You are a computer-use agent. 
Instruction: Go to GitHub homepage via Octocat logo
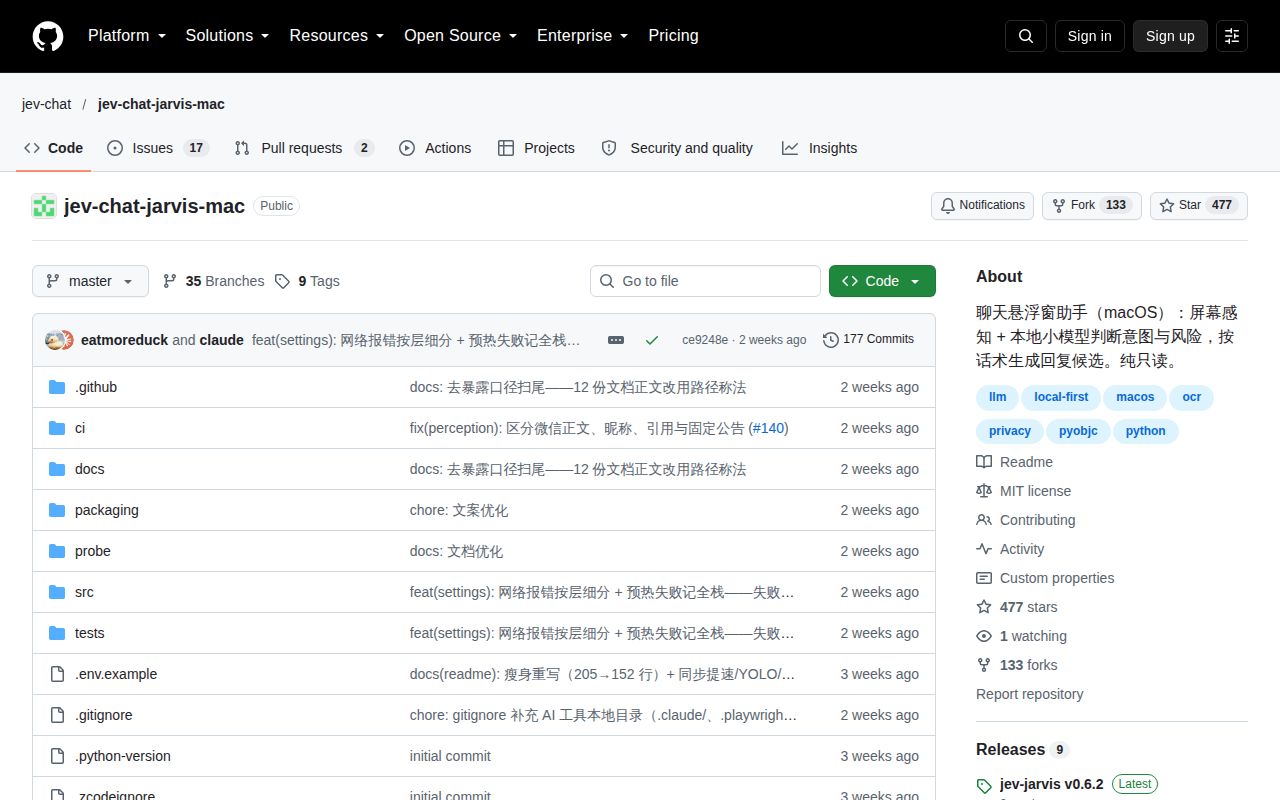(x=48, y=36)
